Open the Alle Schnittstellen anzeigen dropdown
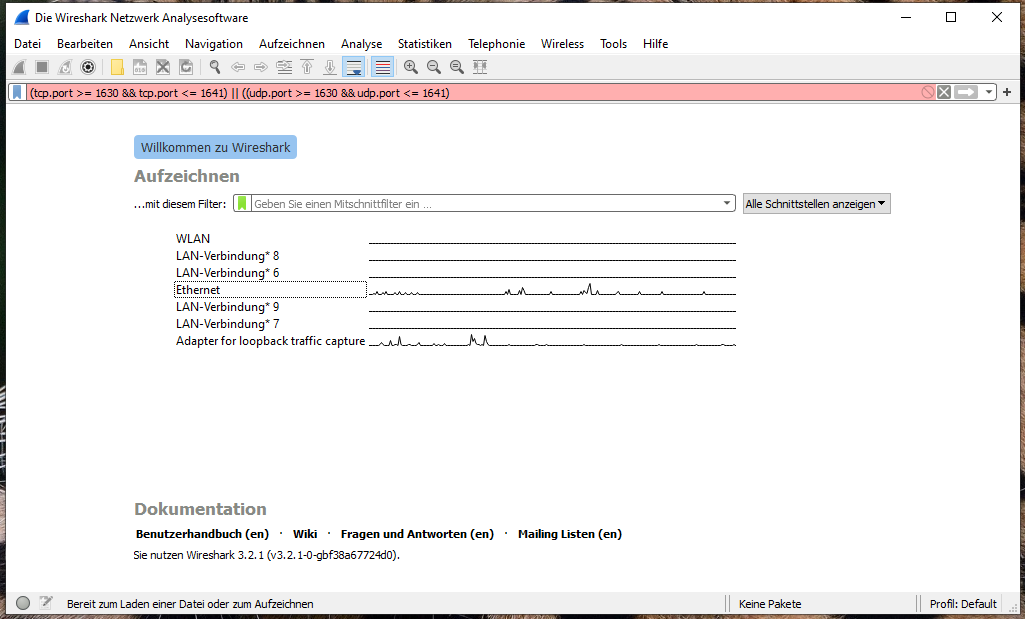This screenshot has height=619, width=1025. (814, 203)
